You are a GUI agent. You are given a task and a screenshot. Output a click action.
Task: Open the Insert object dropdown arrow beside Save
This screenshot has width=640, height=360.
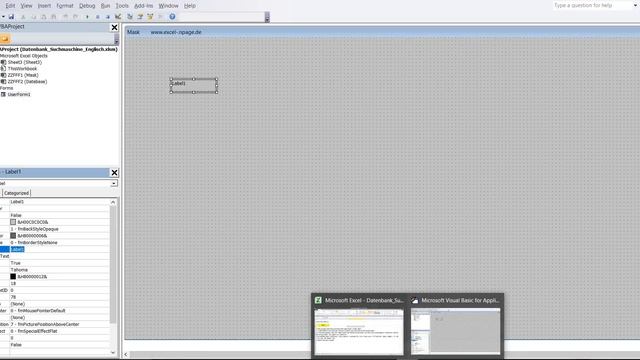3,17
